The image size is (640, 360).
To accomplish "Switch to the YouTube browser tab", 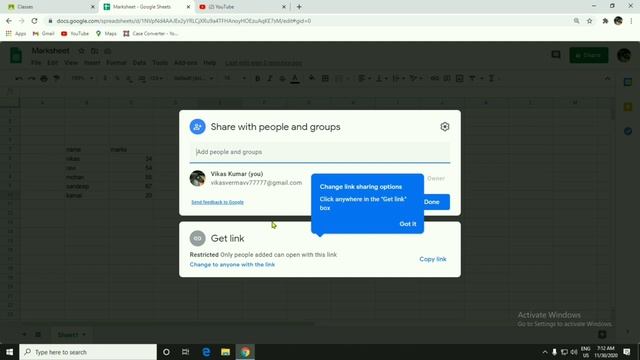I will (242, 7).
